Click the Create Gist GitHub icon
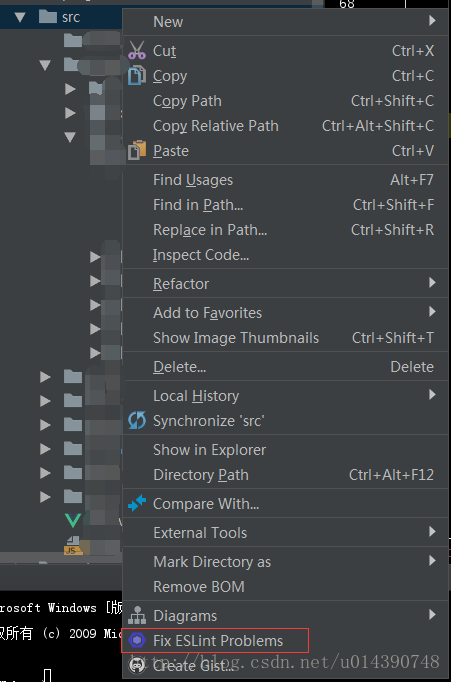Screen dimensions: 451x682 point(137,665)
